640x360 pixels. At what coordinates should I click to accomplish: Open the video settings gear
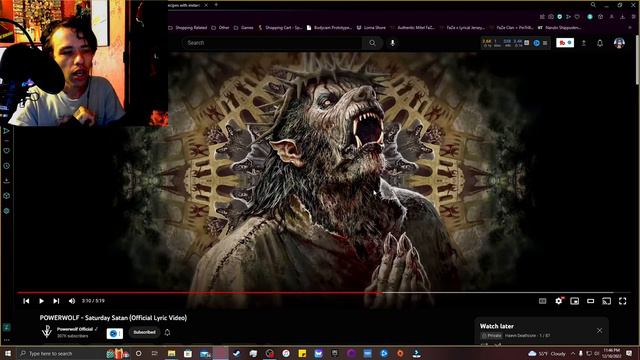[x=558, y=301]
